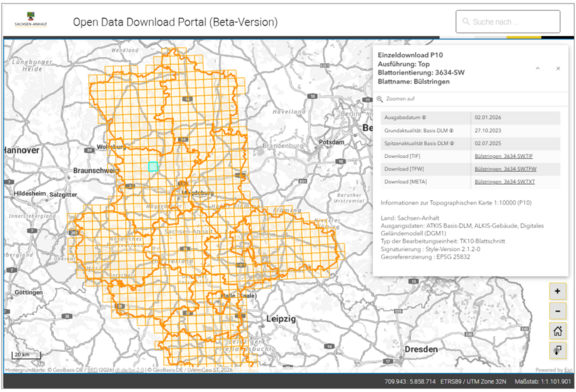Click the Download [TIF] label
576x392 pixels.
(x=402, y=156)
